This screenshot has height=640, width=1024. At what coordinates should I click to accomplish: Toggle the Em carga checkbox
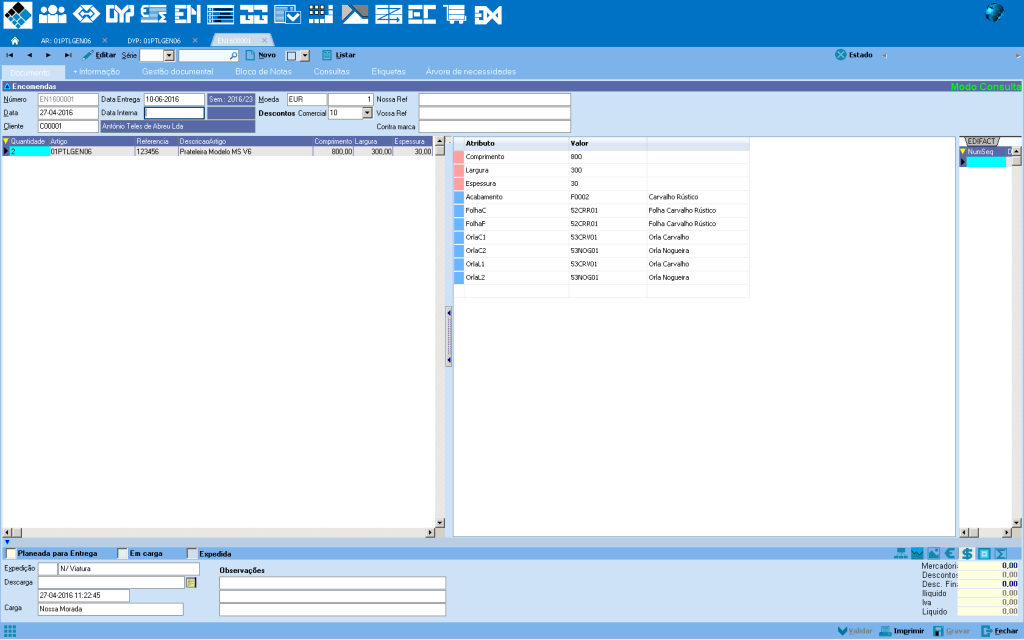(x=123, y=553)
